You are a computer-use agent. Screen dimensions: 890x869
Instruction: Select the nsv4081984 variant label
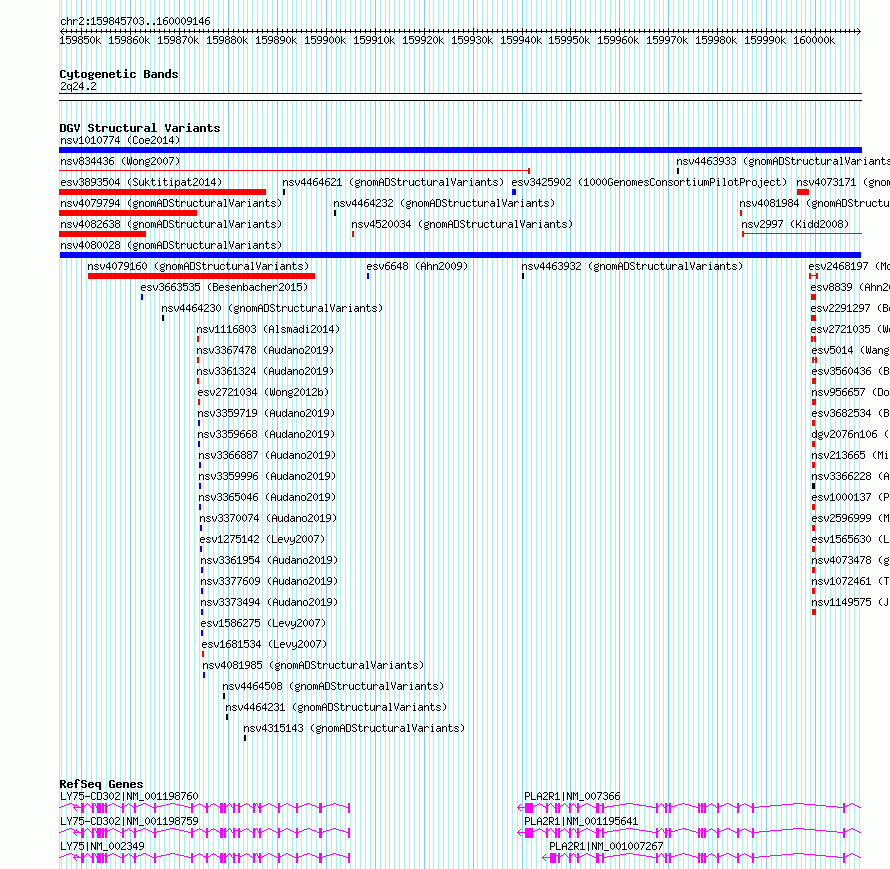[815, 203]
